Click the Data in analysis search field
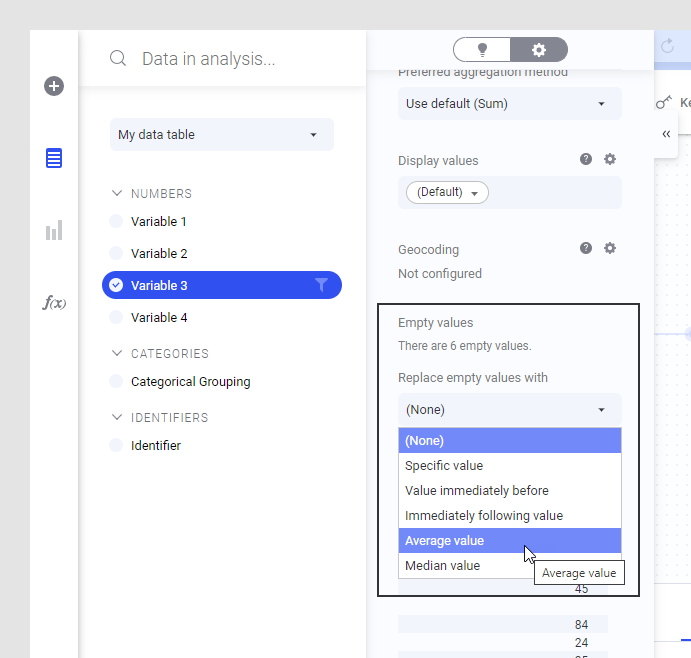Screen dimensions: 691x658 pos(208,59)
